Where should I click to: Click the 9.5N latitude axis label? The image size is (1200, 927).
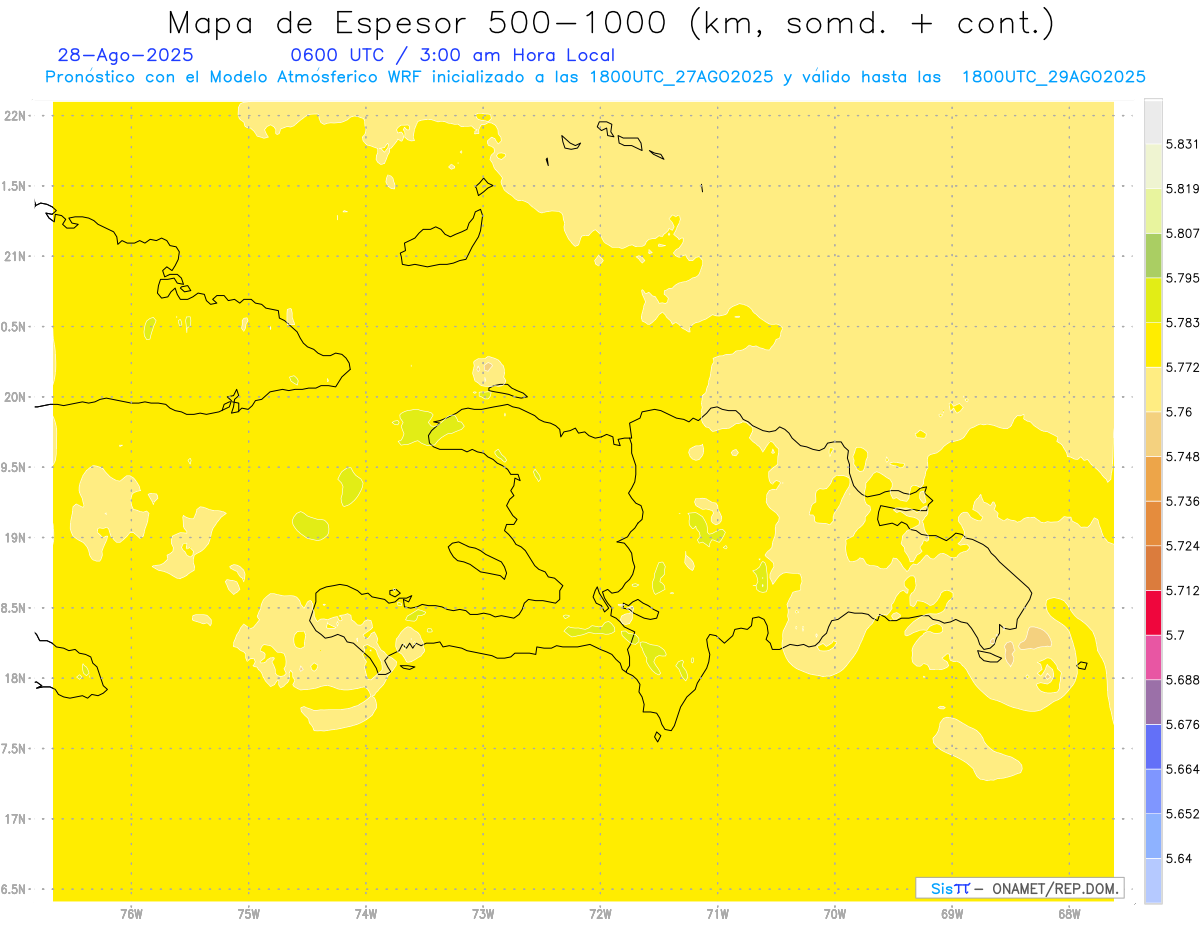pyautogui.click(x=14, y=467)
